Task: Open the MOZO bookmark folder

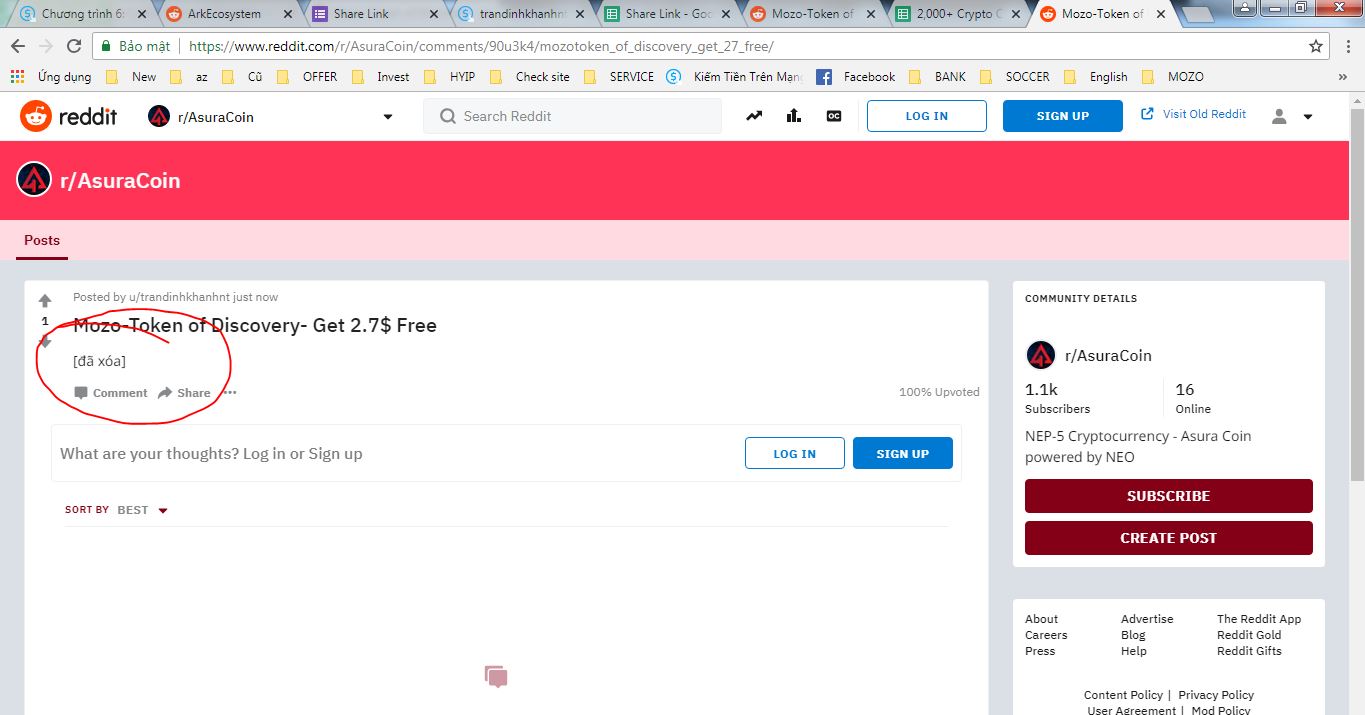Action: click(1175, 77)
